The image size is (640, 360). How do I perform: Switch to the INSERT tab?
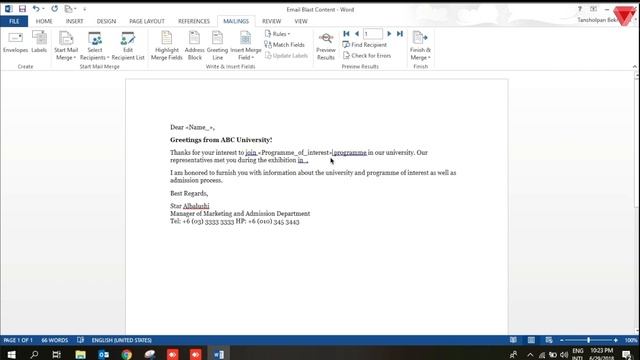(x=74, y=21)
